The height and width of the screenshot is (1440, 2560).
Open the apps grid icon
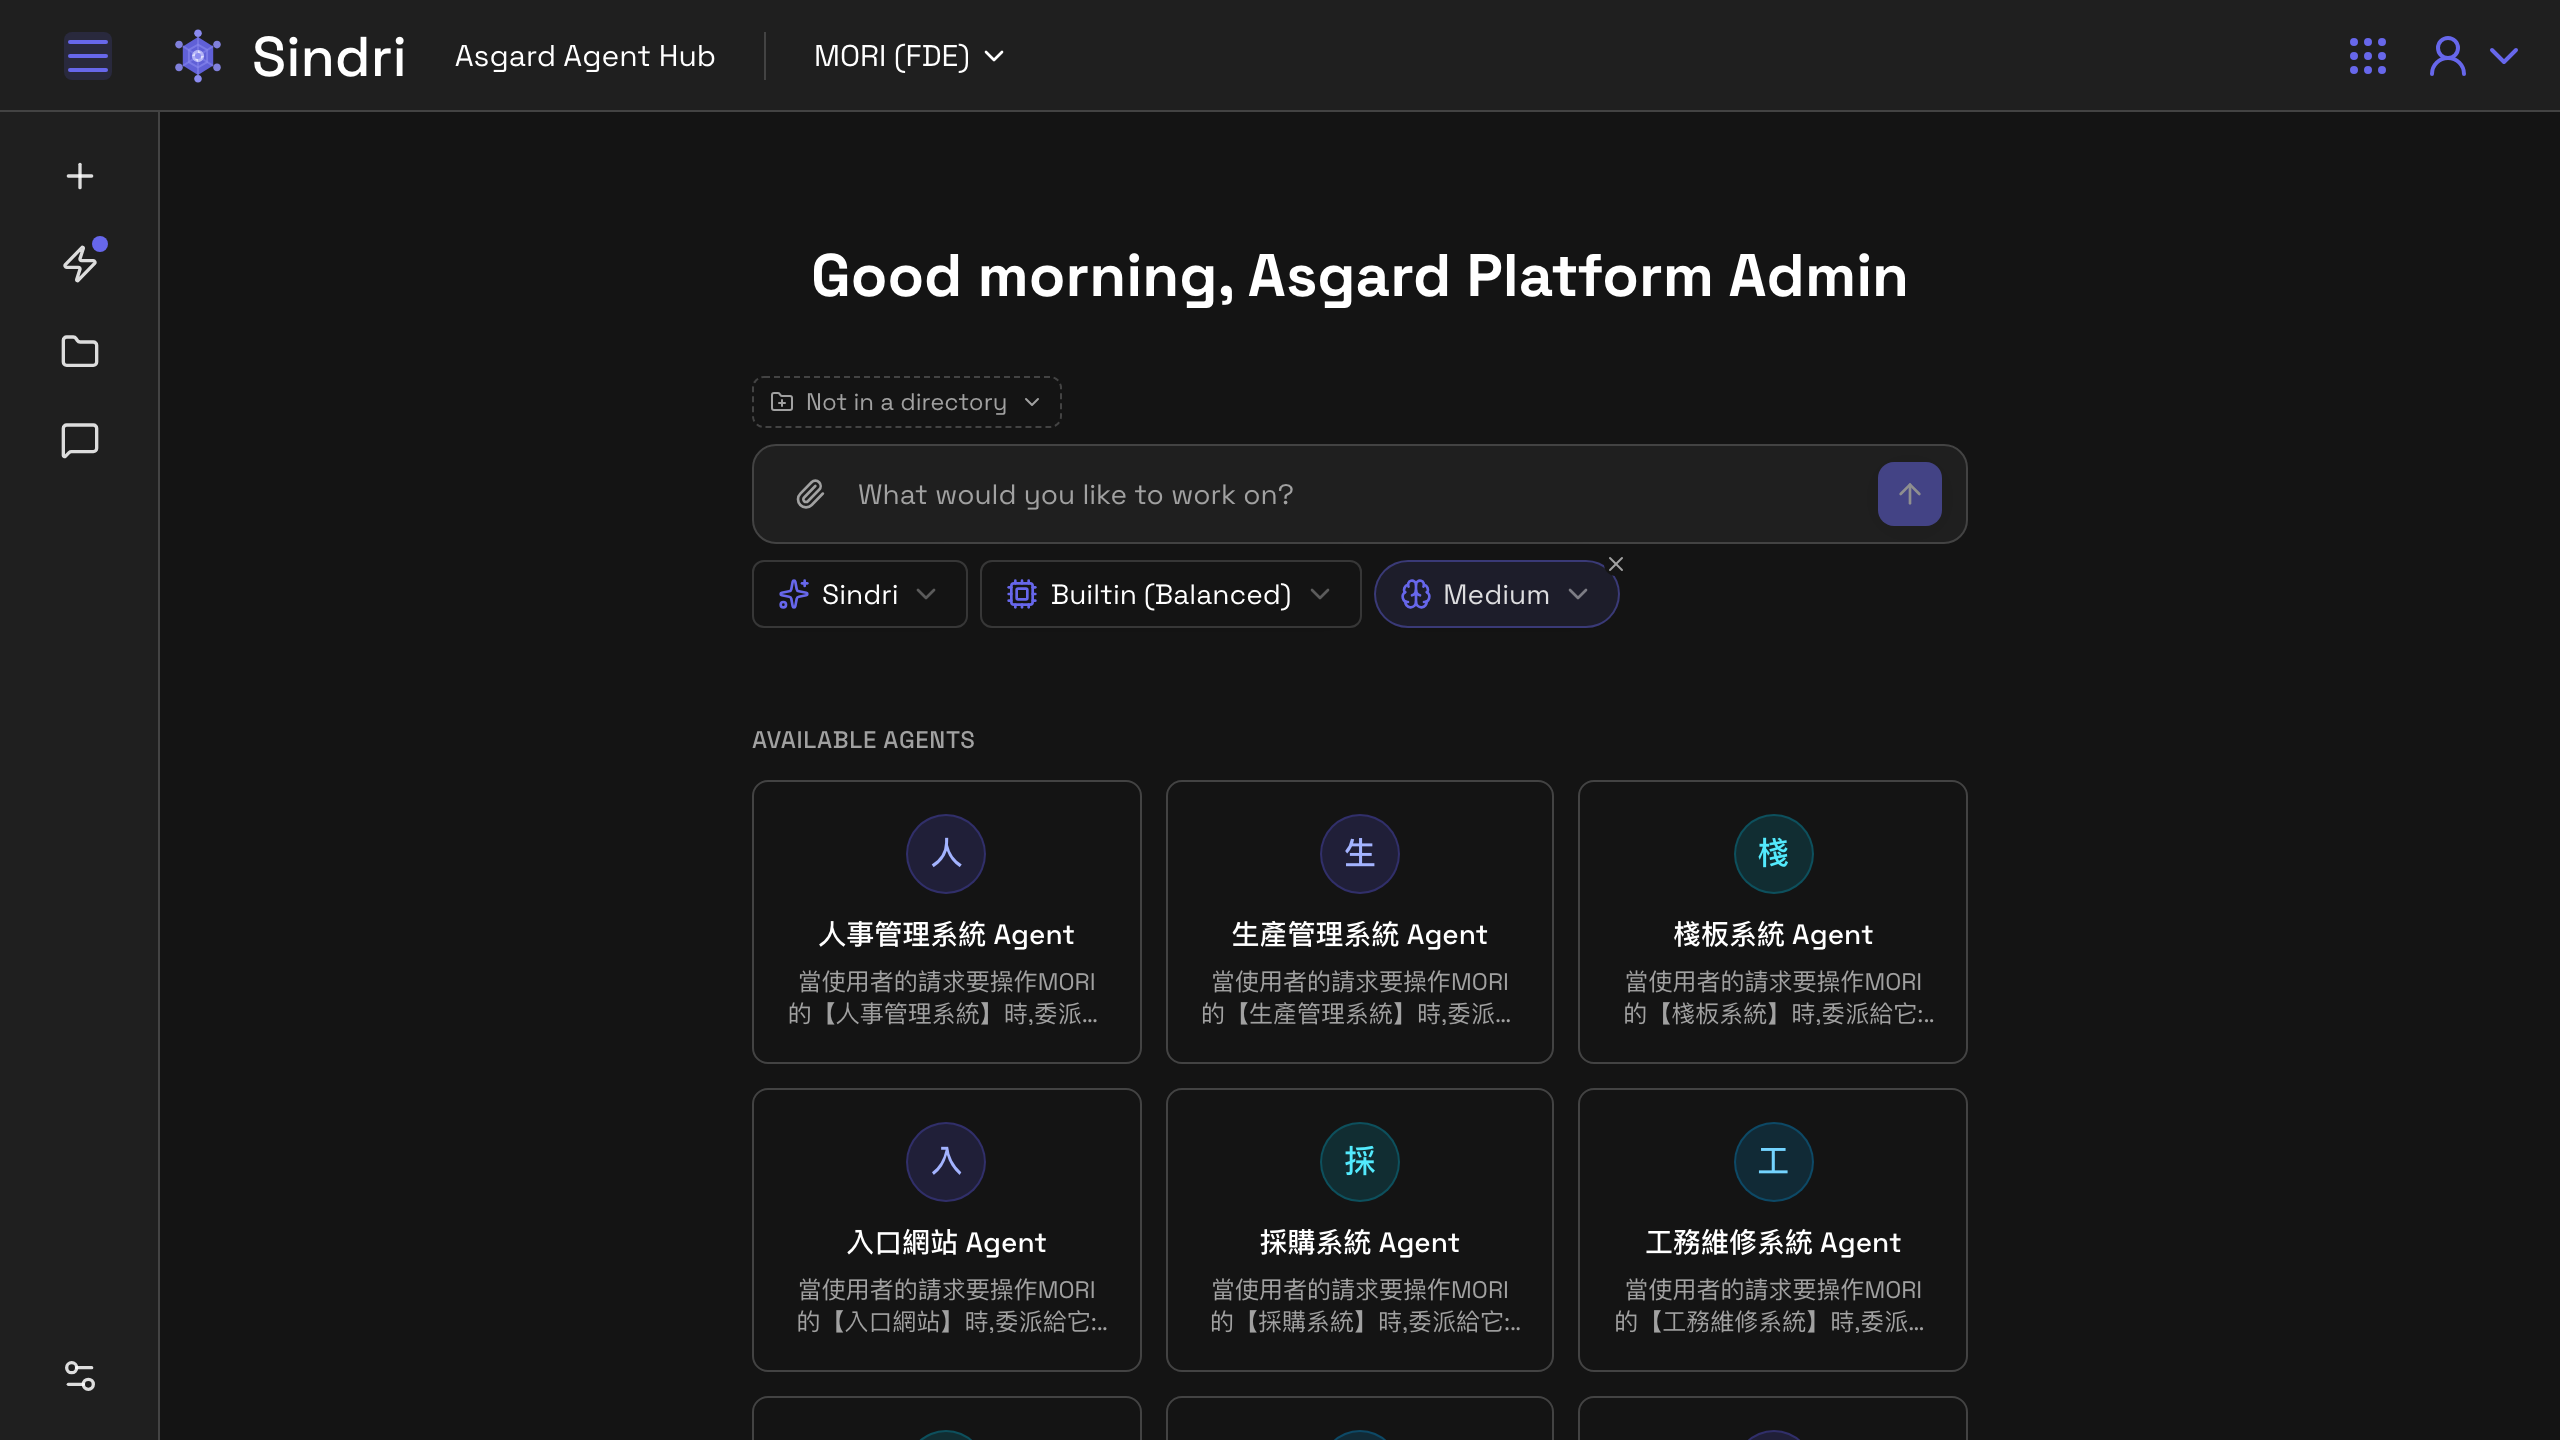coord(2367,56)
